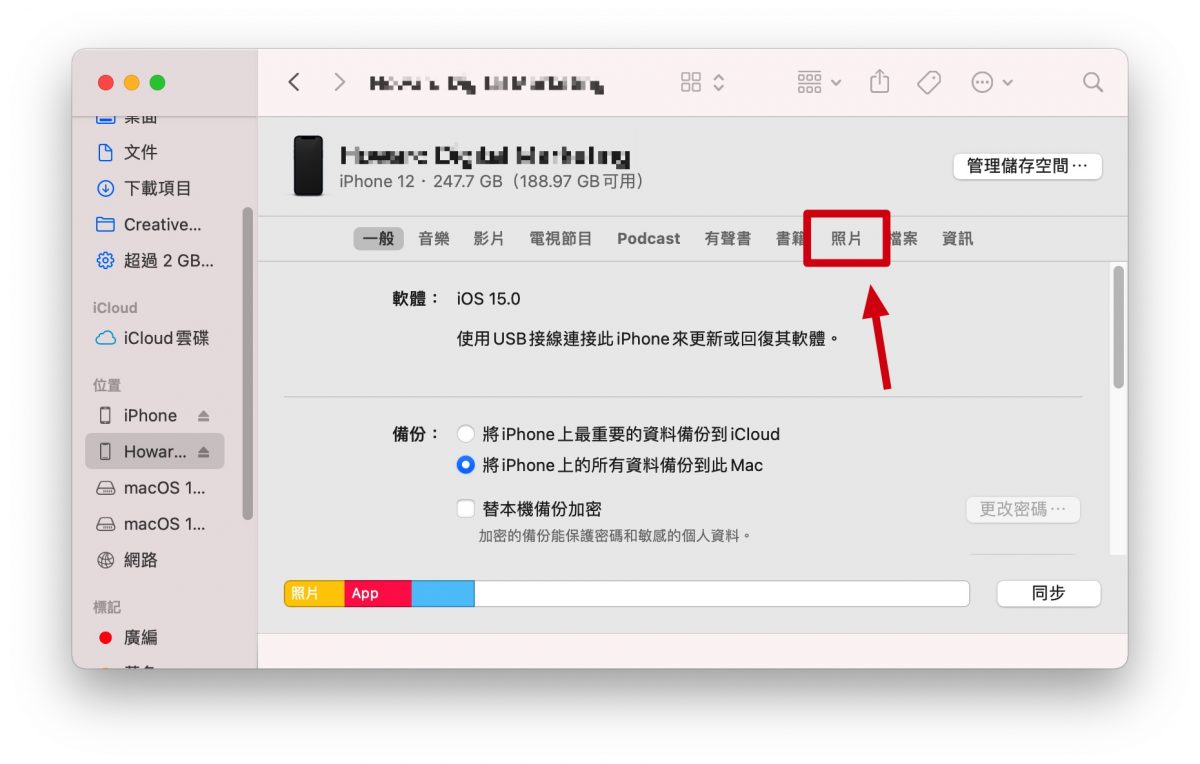Select the 一般 tab
Viewport: 1200px width, 764px height.
(378, 238)
